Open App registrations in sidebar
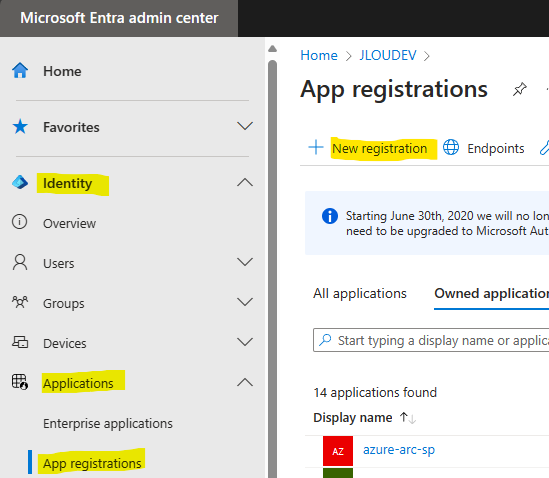Viewport: 549px width, 478px height. point(92,463)
